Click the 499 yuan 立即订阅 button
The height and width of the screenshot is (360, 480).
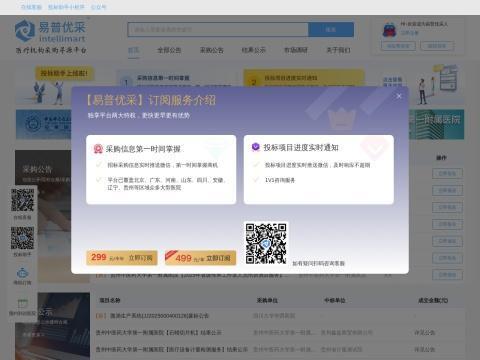(200, 258)
